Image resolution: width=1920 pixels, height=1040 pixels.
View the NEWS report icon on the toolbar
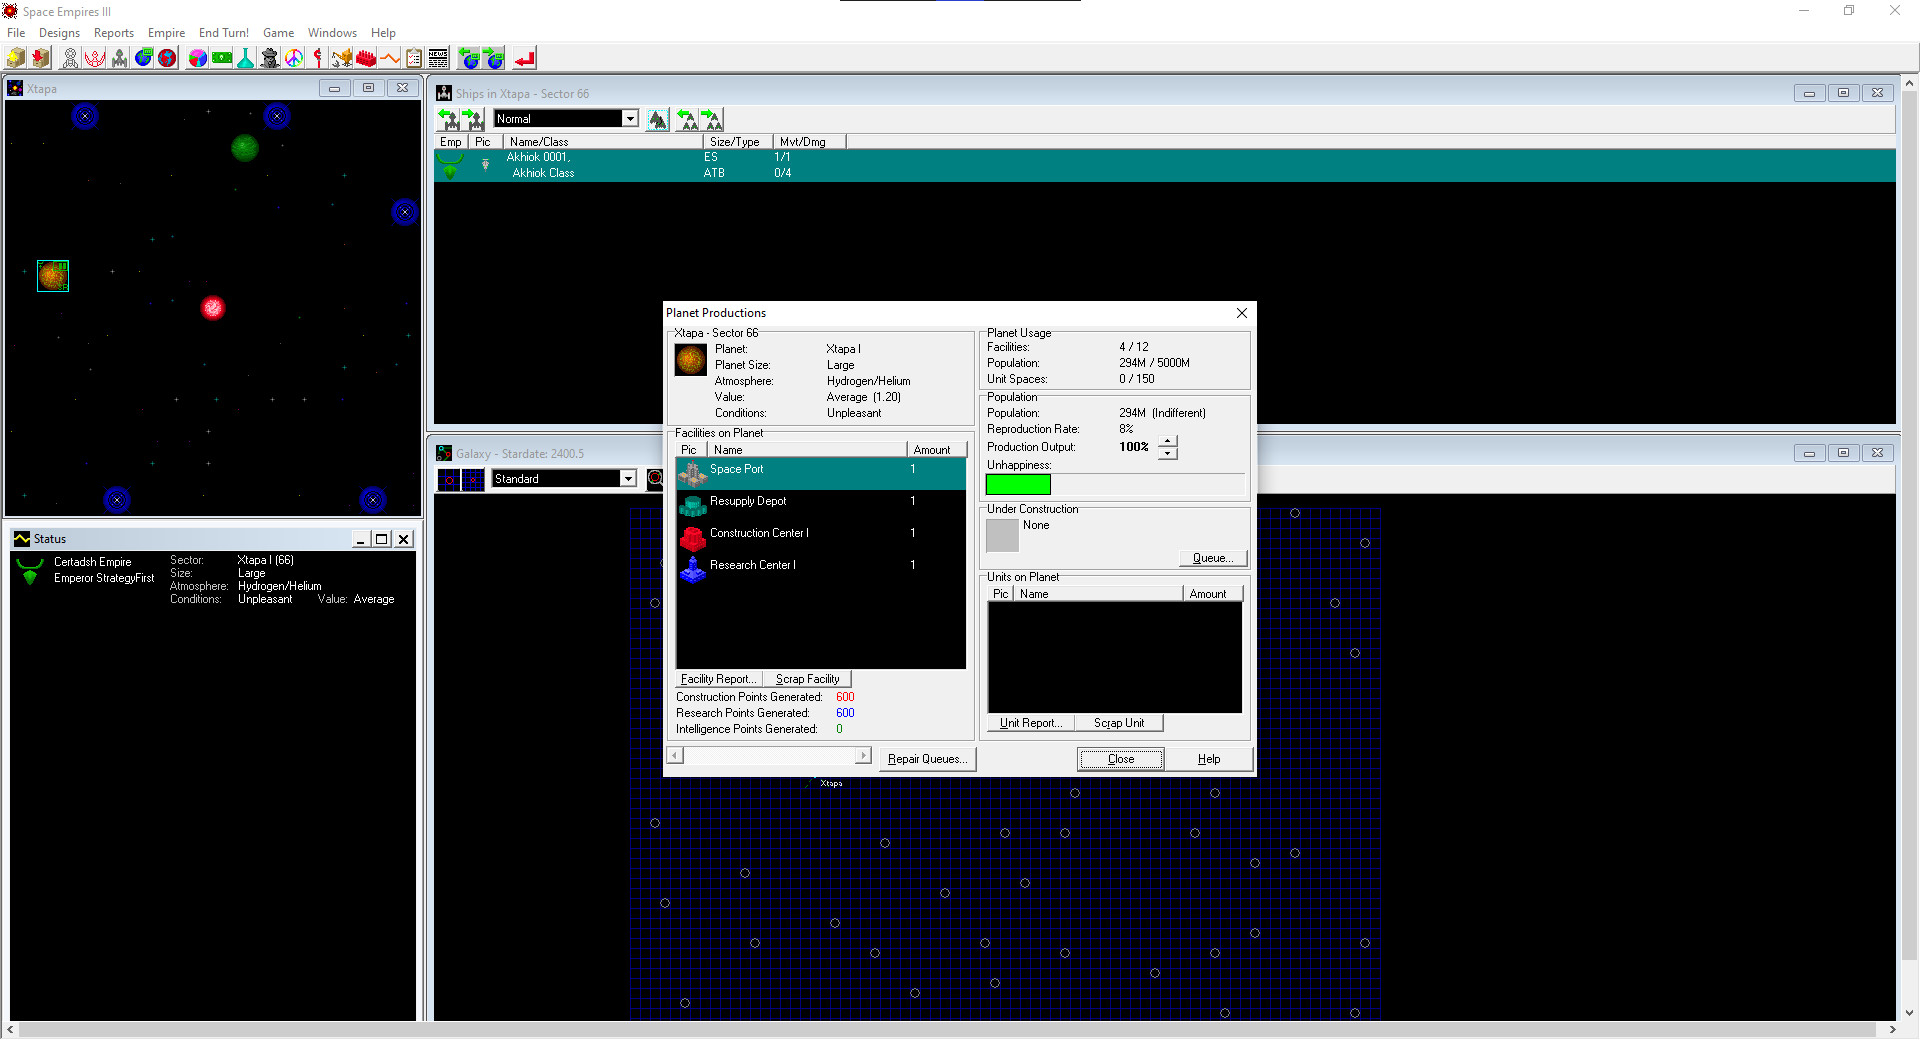pyautogui.click(x=437, y=57)
